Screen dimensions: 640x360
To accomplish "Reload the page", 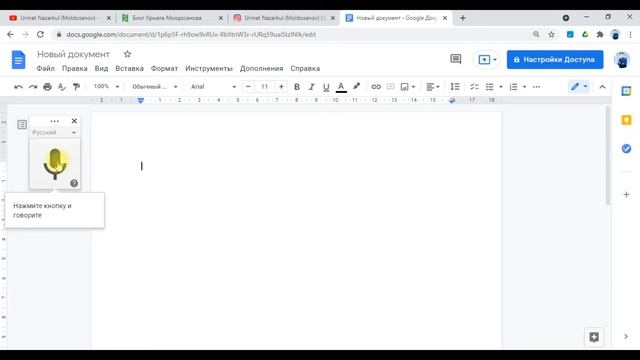I will pos(40,35).
